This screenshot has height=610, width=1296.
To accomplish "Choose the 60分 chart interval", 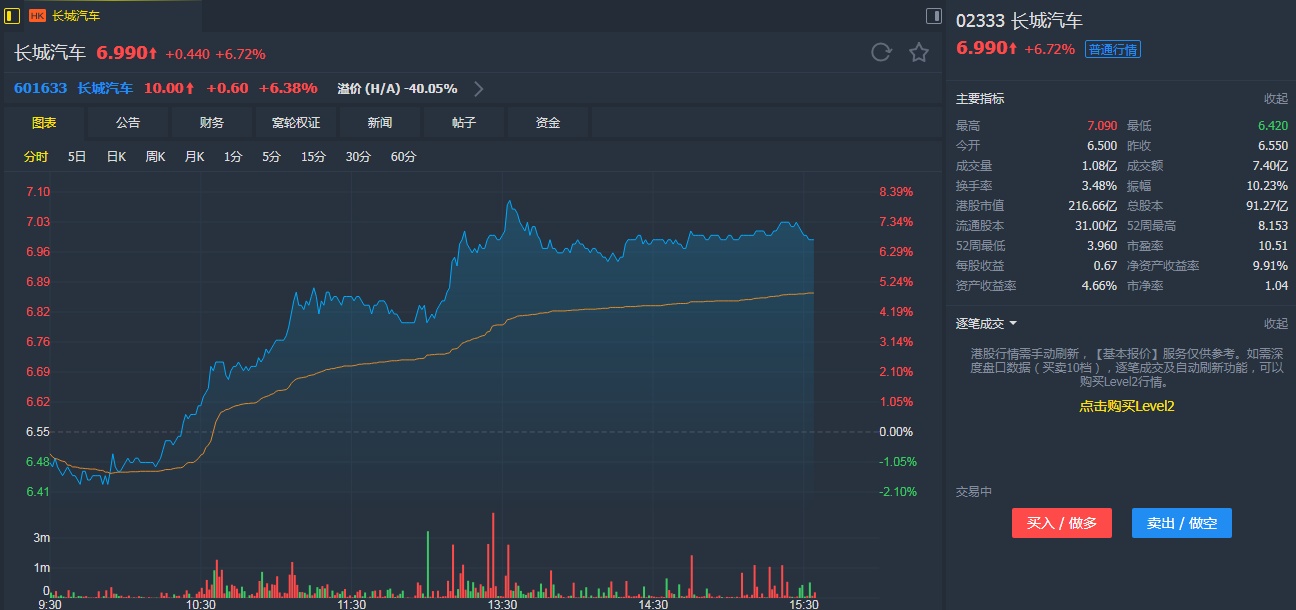I will coord(403,157).
